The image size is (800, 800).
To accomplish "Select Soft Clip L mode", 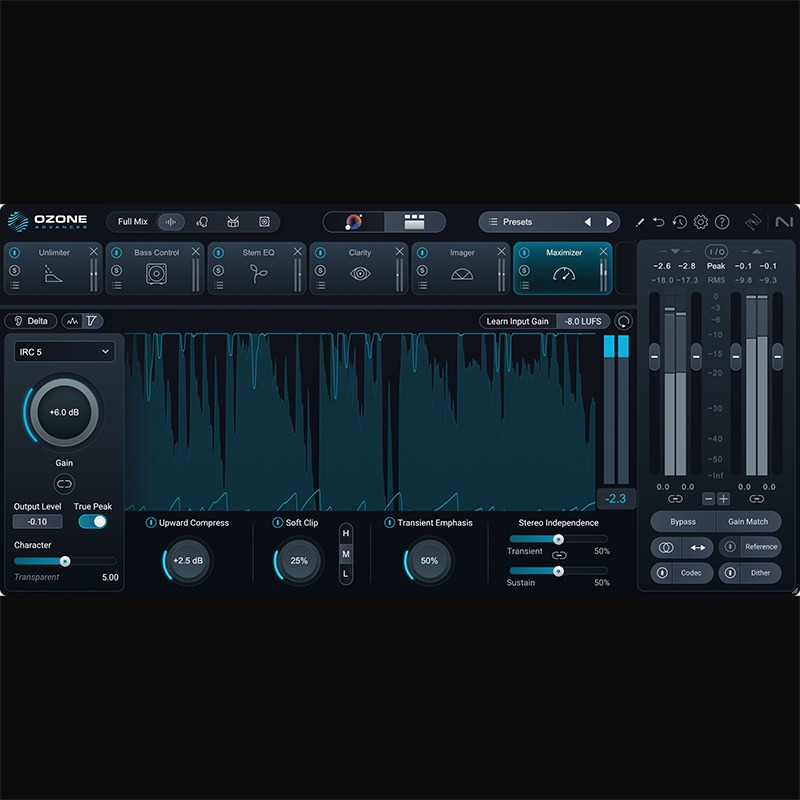I will pyautogui.click(x=346, y=574).
